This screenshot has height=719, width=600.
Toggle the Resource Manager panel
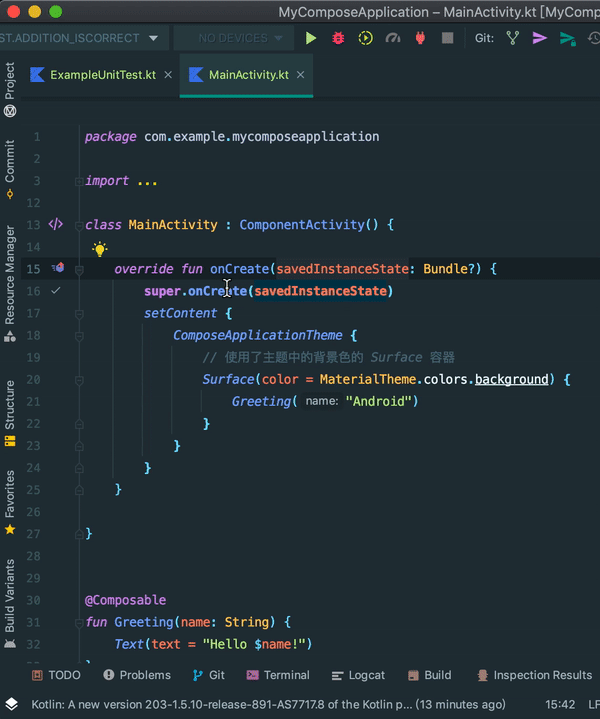(x=10, y=283)
